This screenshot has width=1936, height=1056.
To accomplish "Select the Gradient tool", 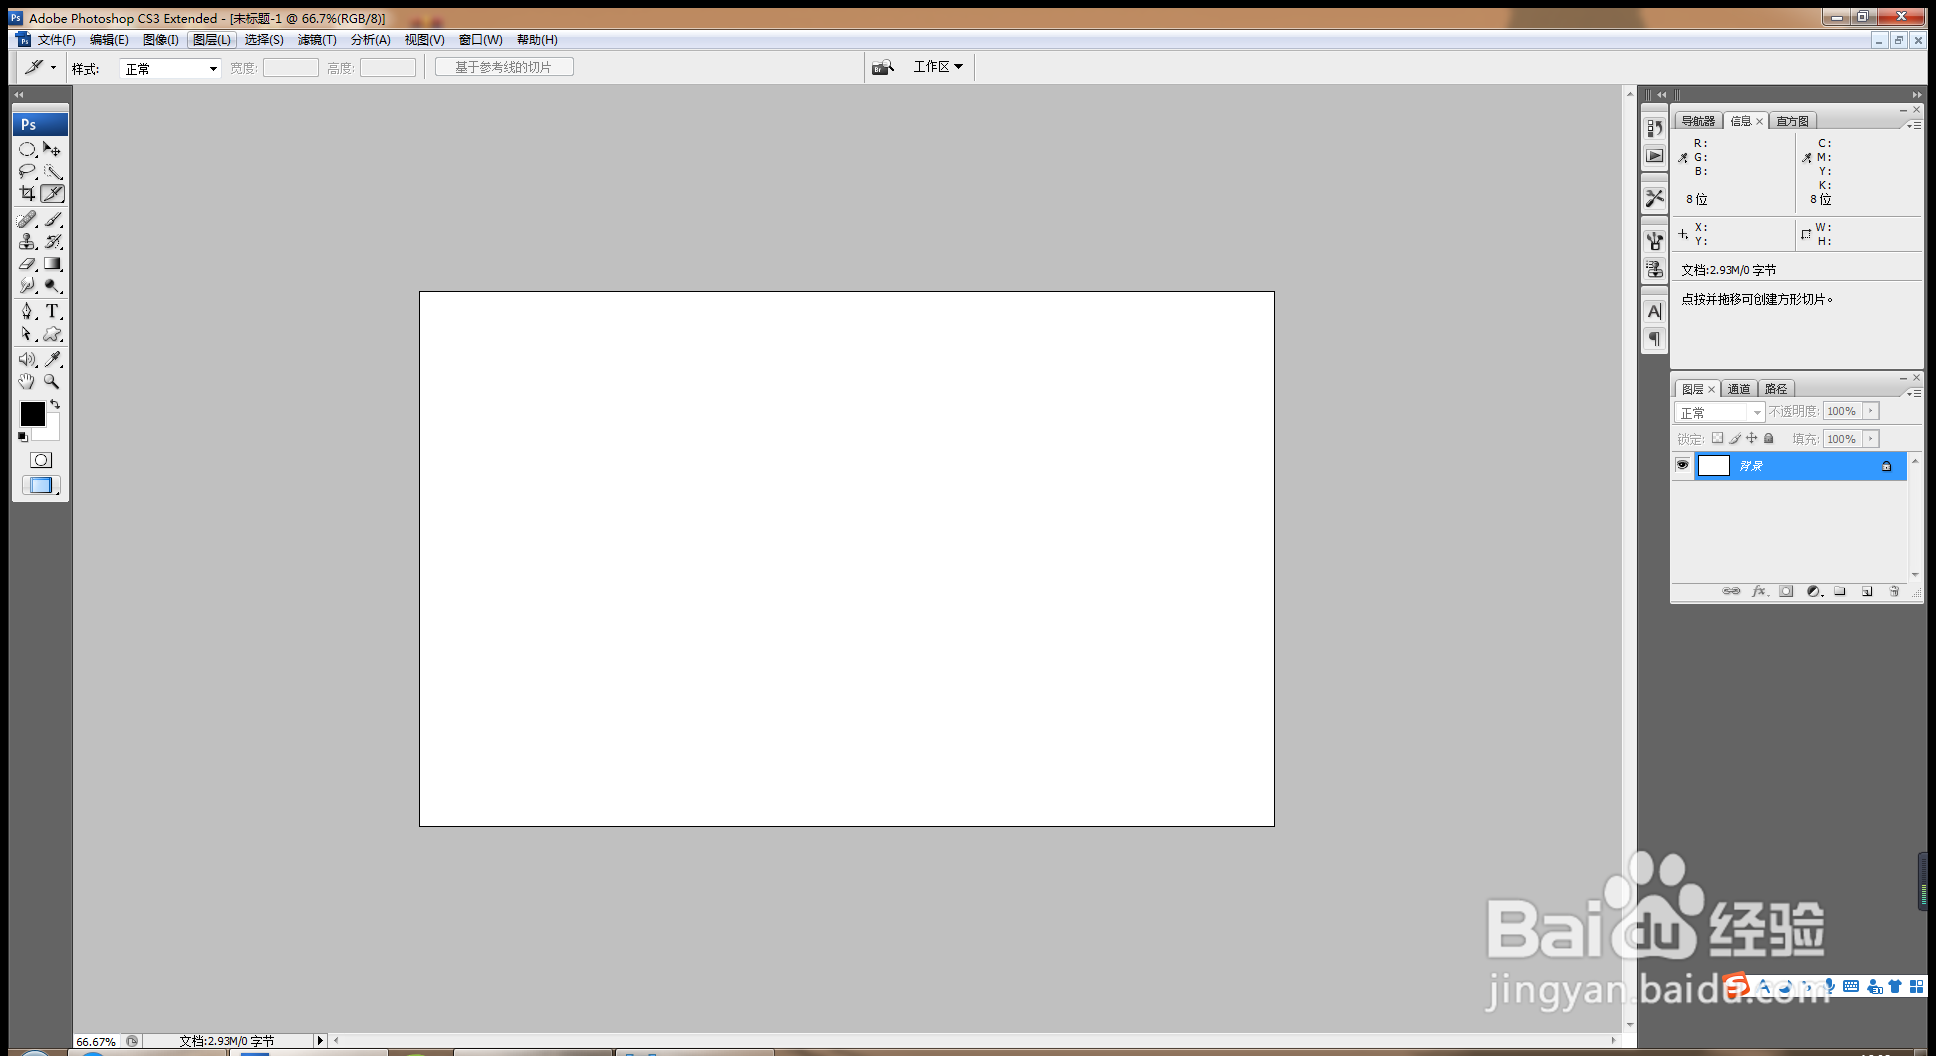I will click(53, 264).
